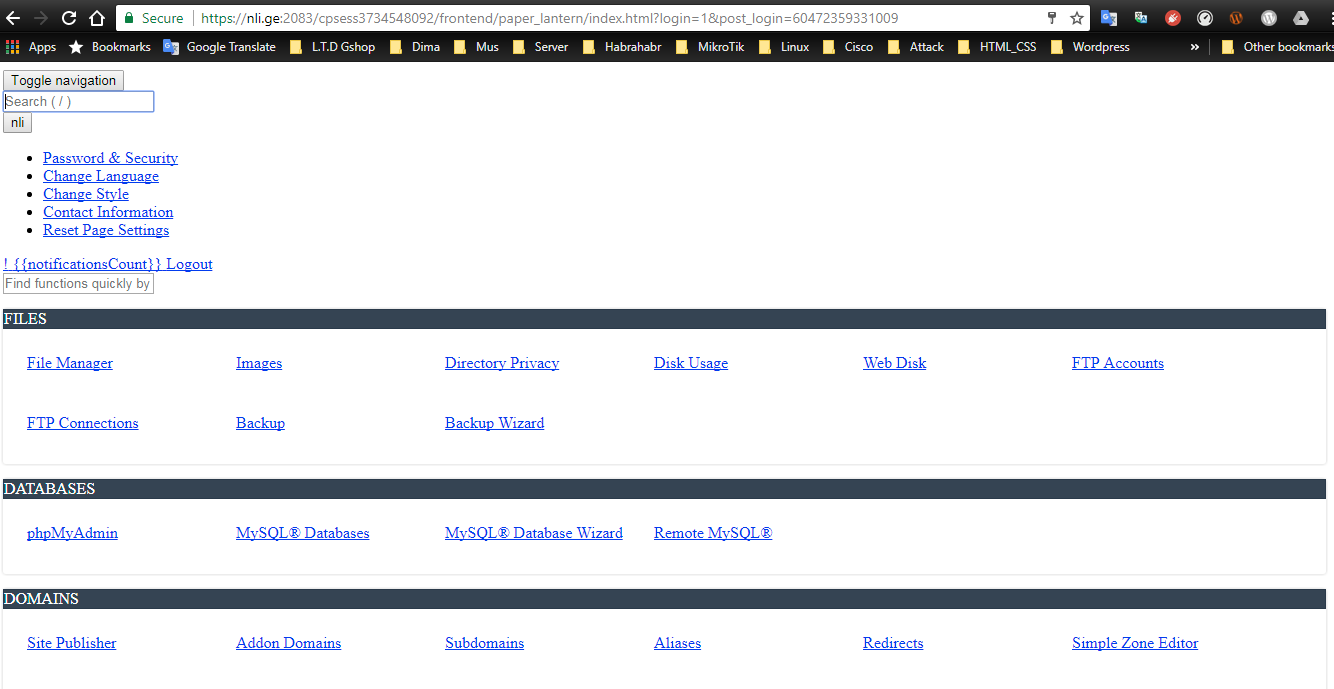Open FTP Connections

83,423
